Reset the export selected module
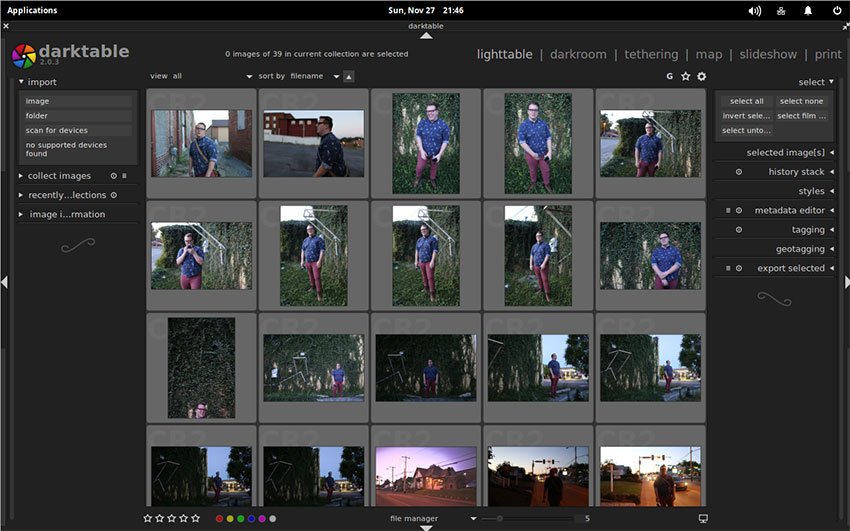The width and height of the screenshot is (850, 531). [x=738, y=268]
